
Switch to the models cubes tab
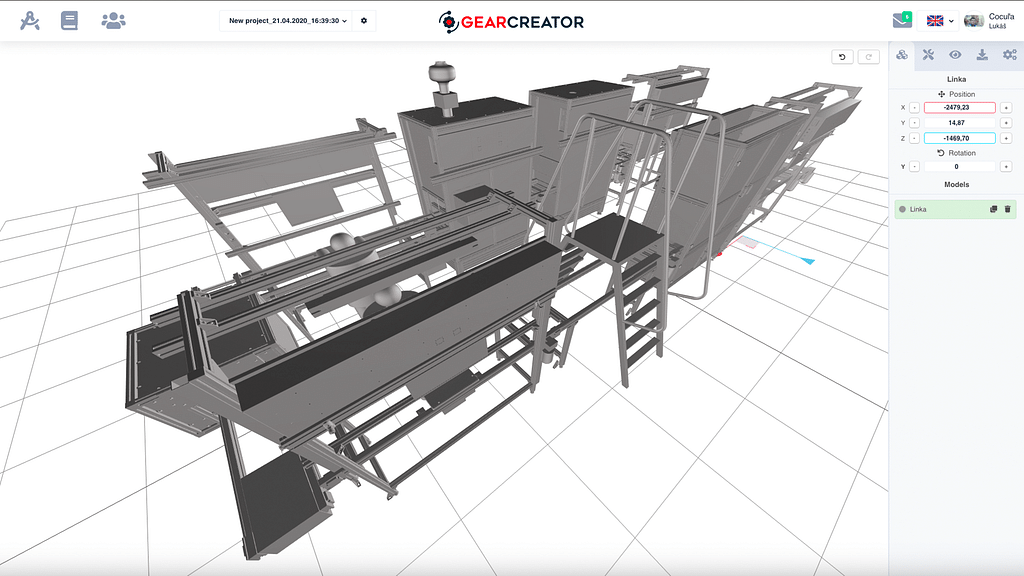902,55
